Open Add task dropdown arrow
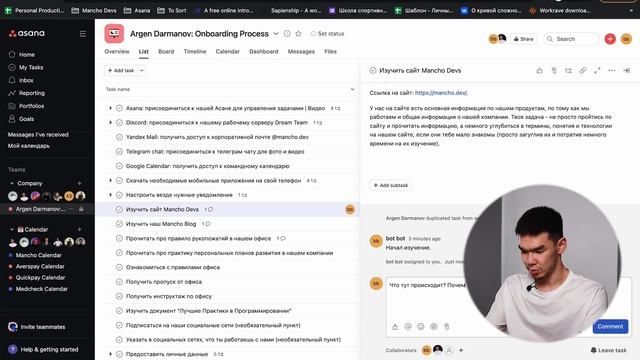The width and height of the screenshot is (640, 360). pos(142,71)
